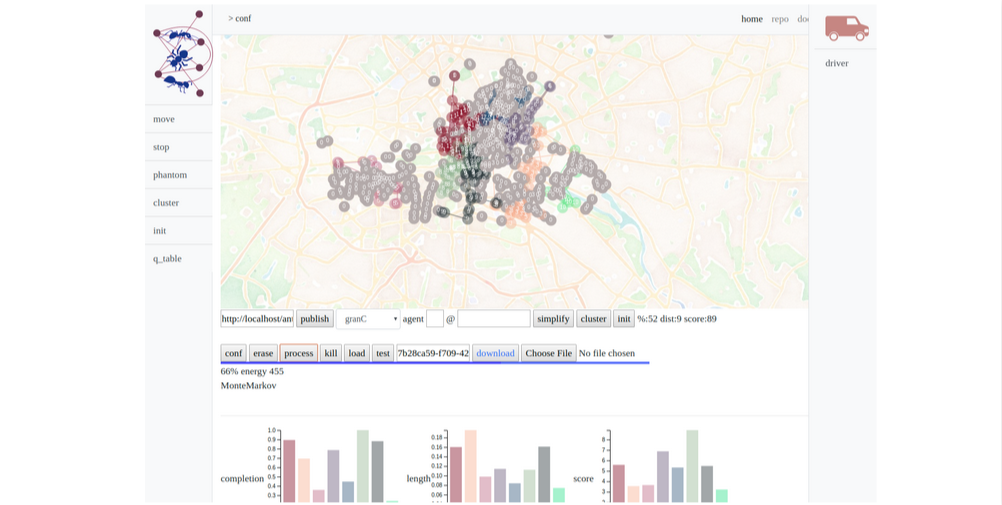Open the repo link in header
The image size is (1002, 505).
click(780, 19)
